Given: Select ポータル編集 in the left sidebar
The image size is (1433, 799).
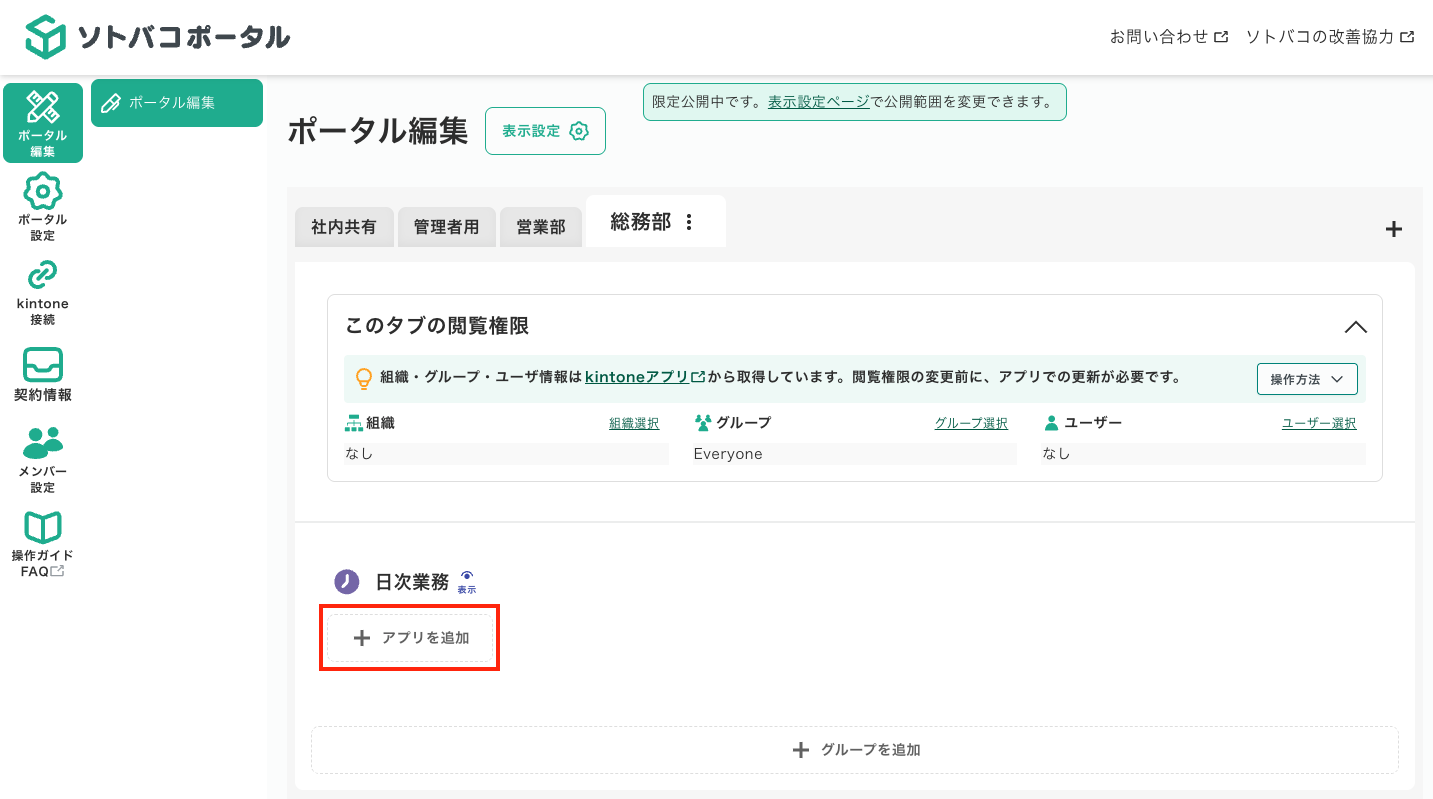Looking at the screenshot, I should [42, 122].
